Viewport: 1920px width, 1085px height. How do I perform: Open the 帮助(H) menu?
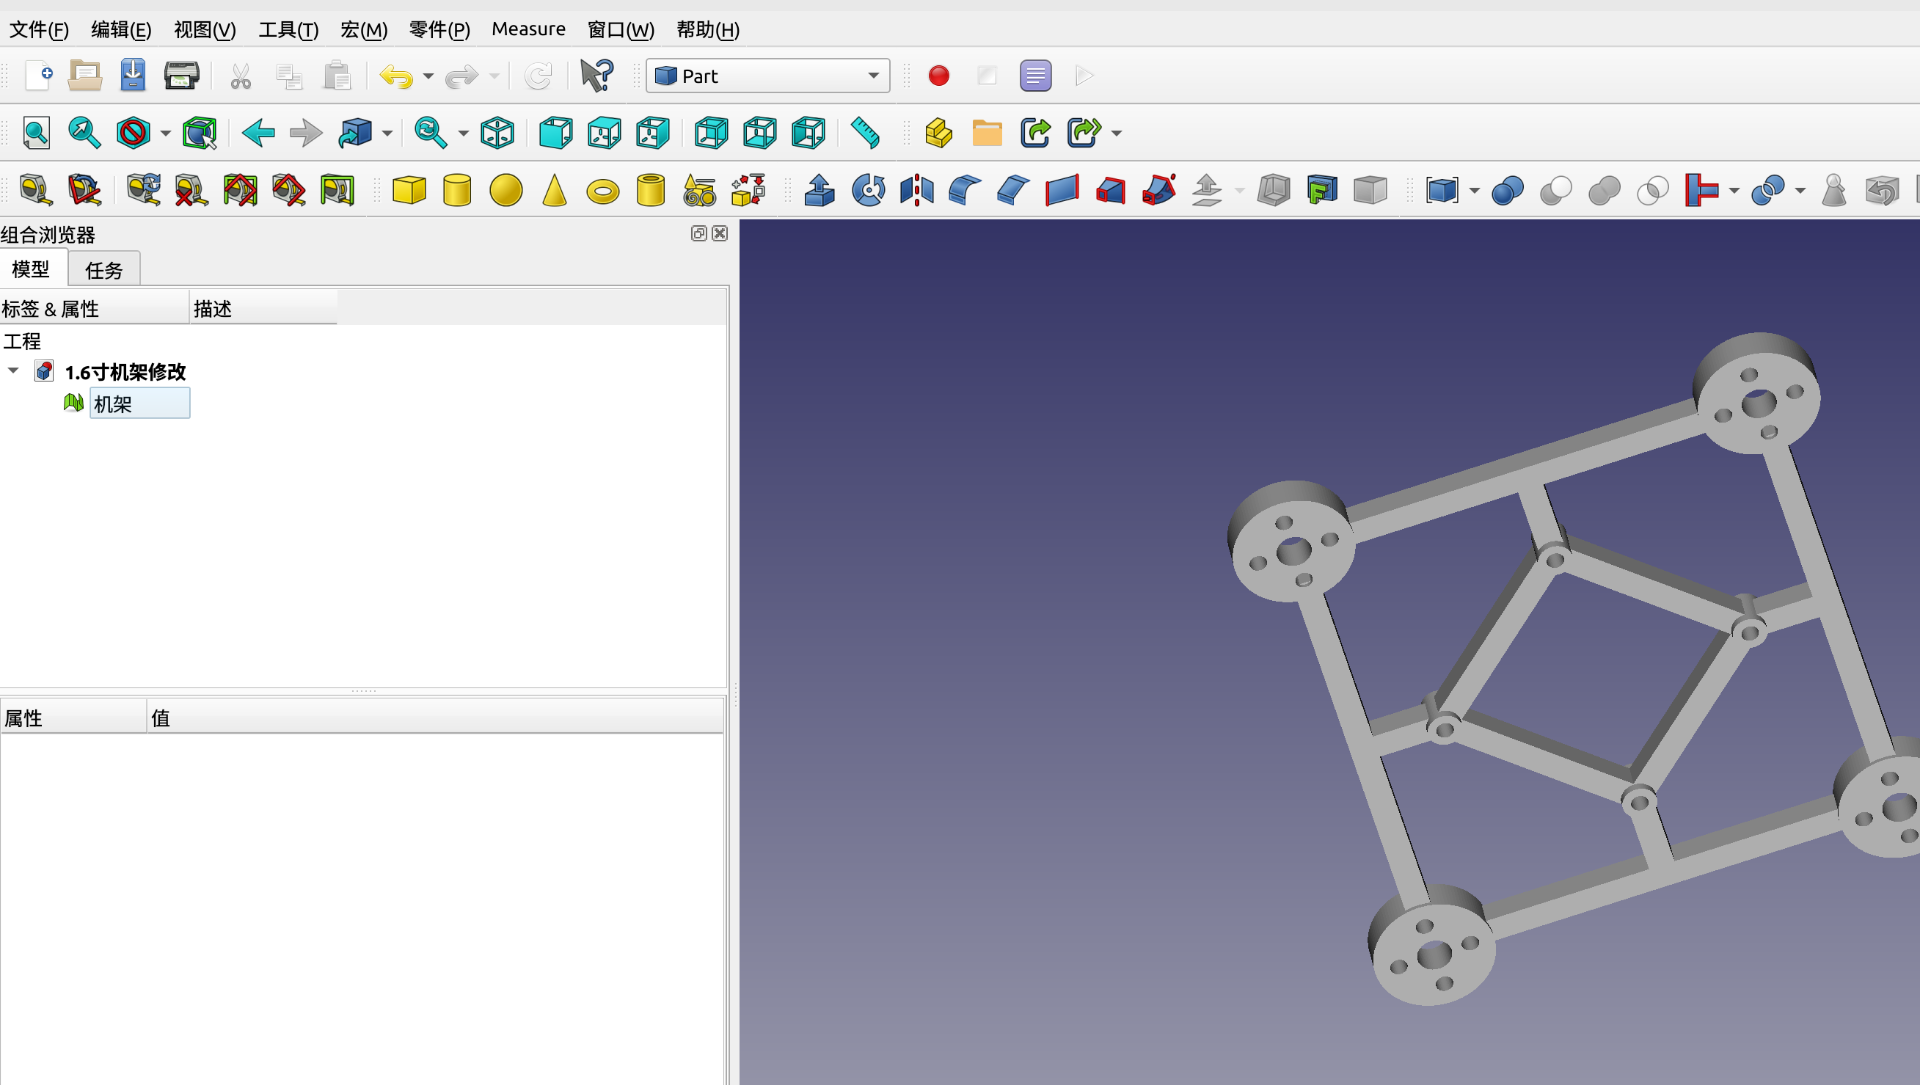click(x=708, y=29)
